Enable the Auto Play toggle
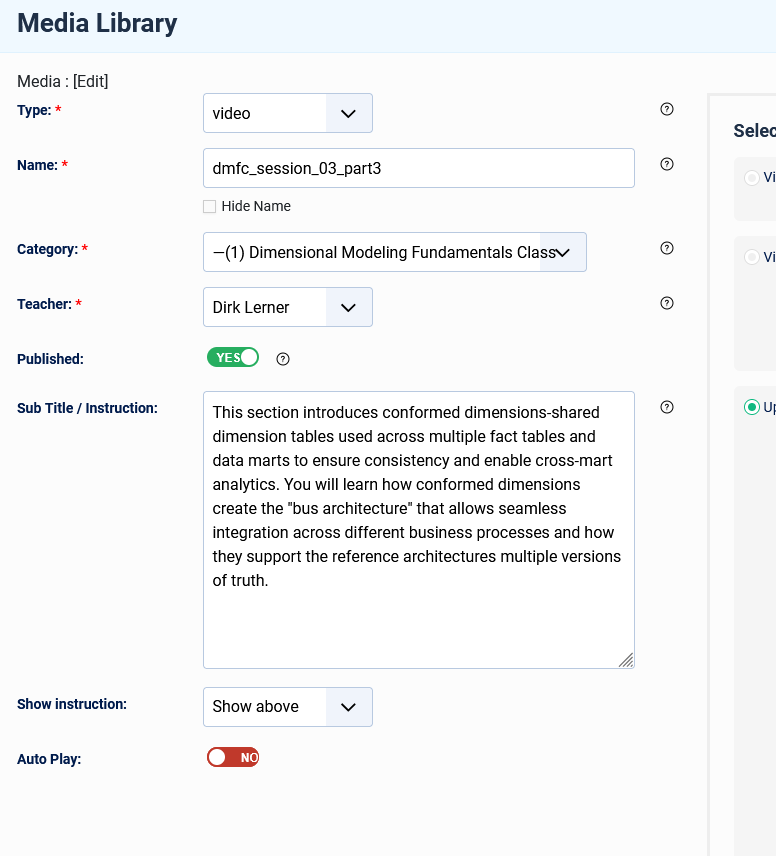Viewport: 776px width, 856px height. [x=233, y=757]
